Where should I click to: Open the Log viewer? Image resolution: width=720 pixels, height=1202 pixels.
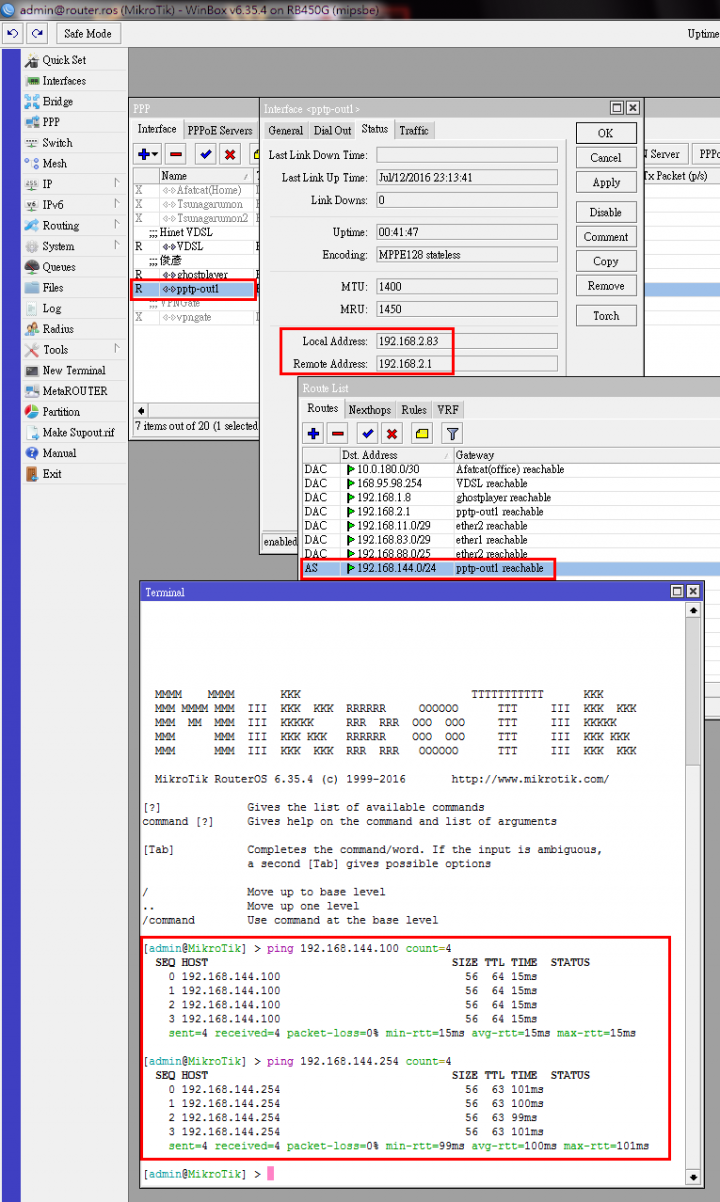[52, 309]
